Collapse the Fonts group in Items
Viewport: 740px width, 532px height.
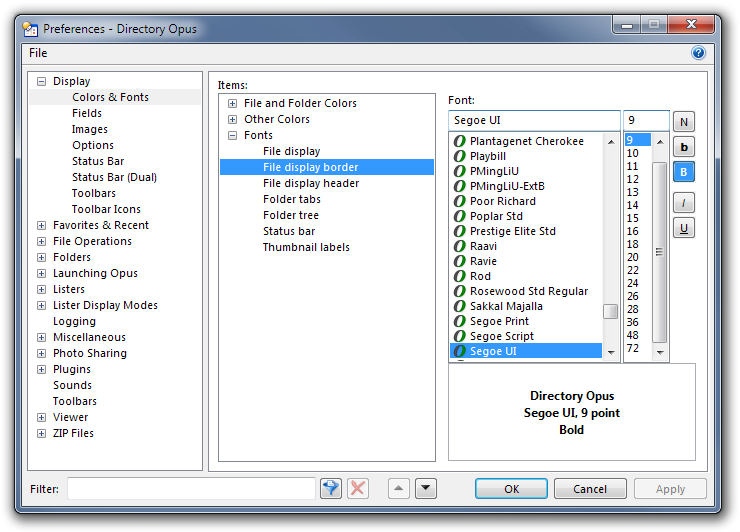[233, 135]
